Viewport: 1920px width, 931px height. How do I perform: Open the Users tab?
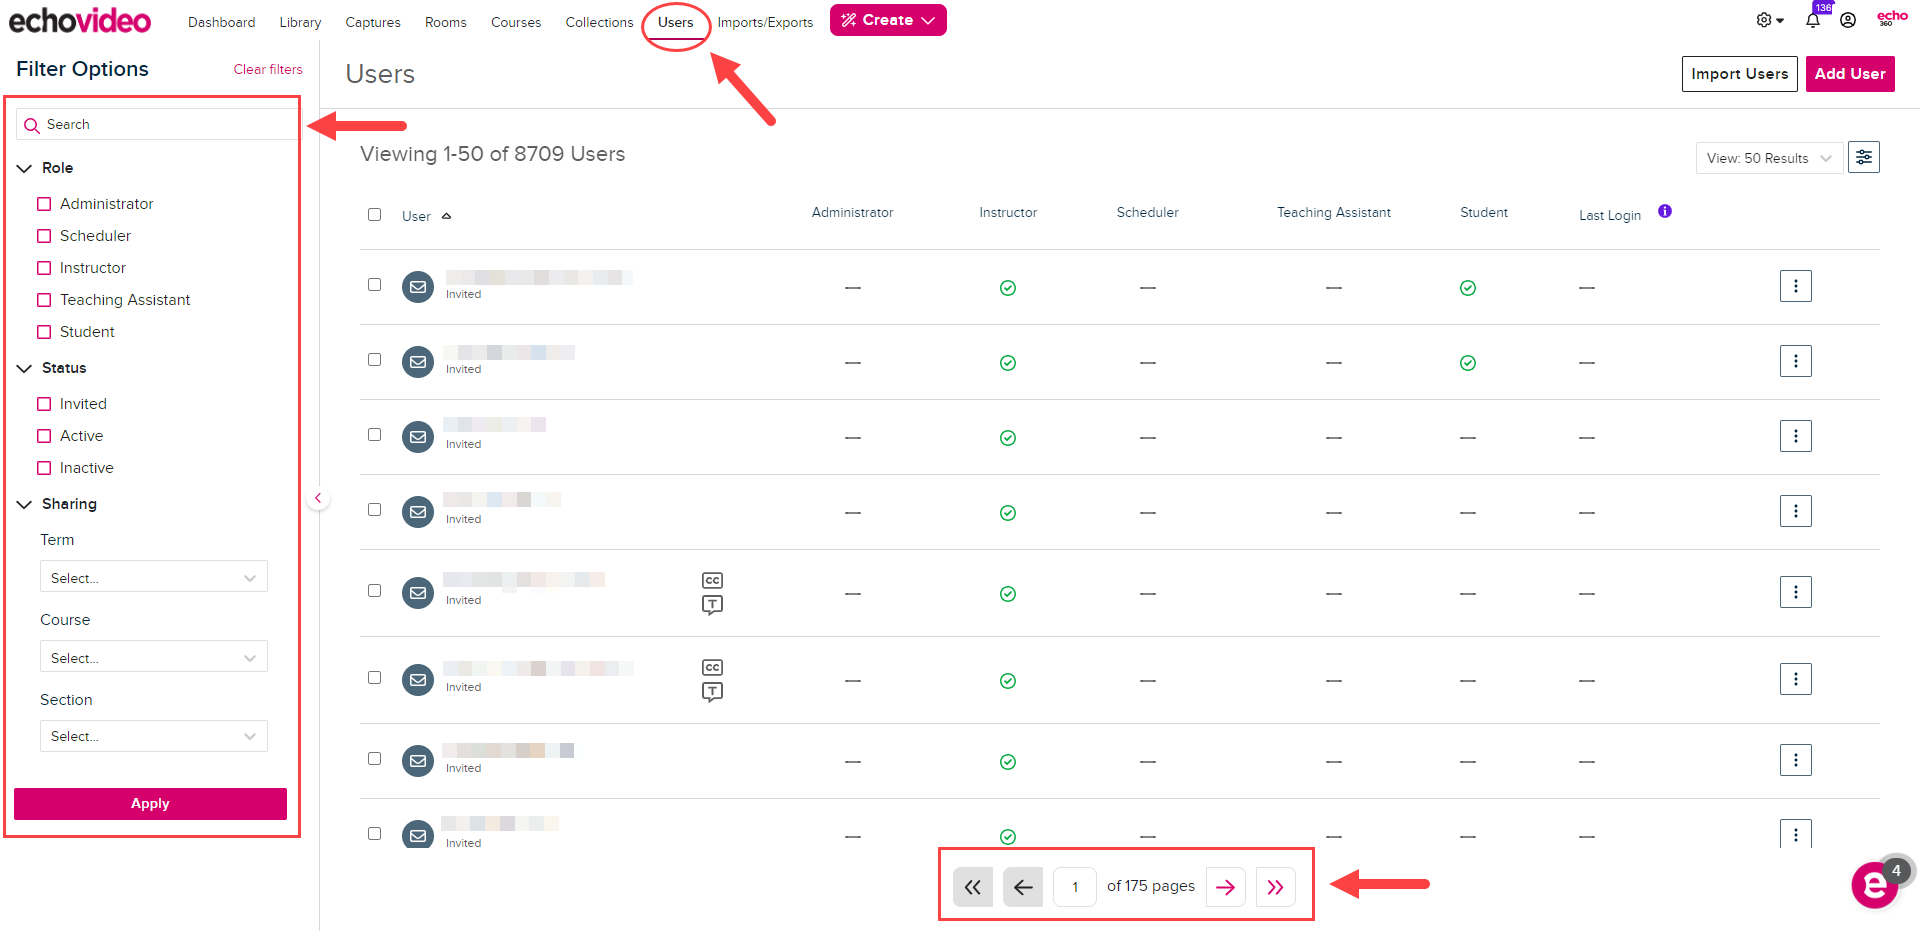coord(676,22)
